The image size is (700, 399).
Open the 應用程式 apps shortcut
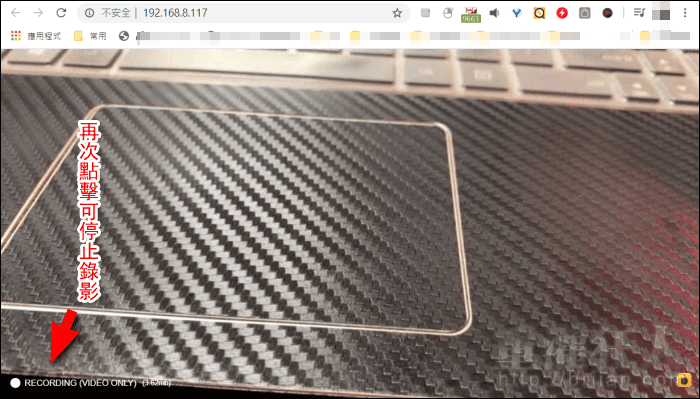pyautogui.click(x=36, y=36)
